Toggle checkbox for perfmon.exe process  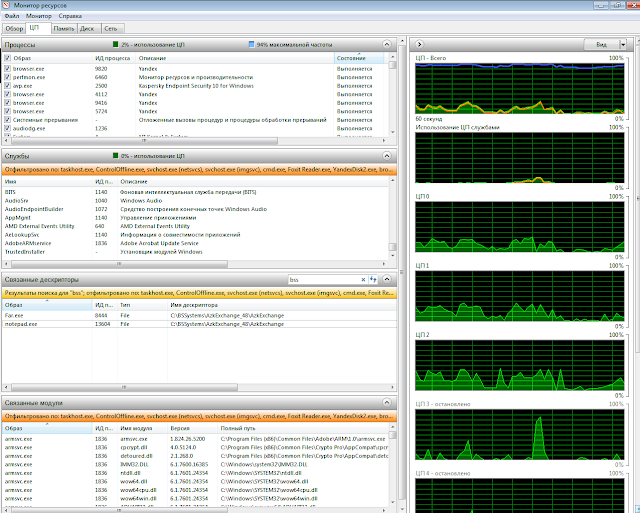pyautogui.click(x=7, y=77)
